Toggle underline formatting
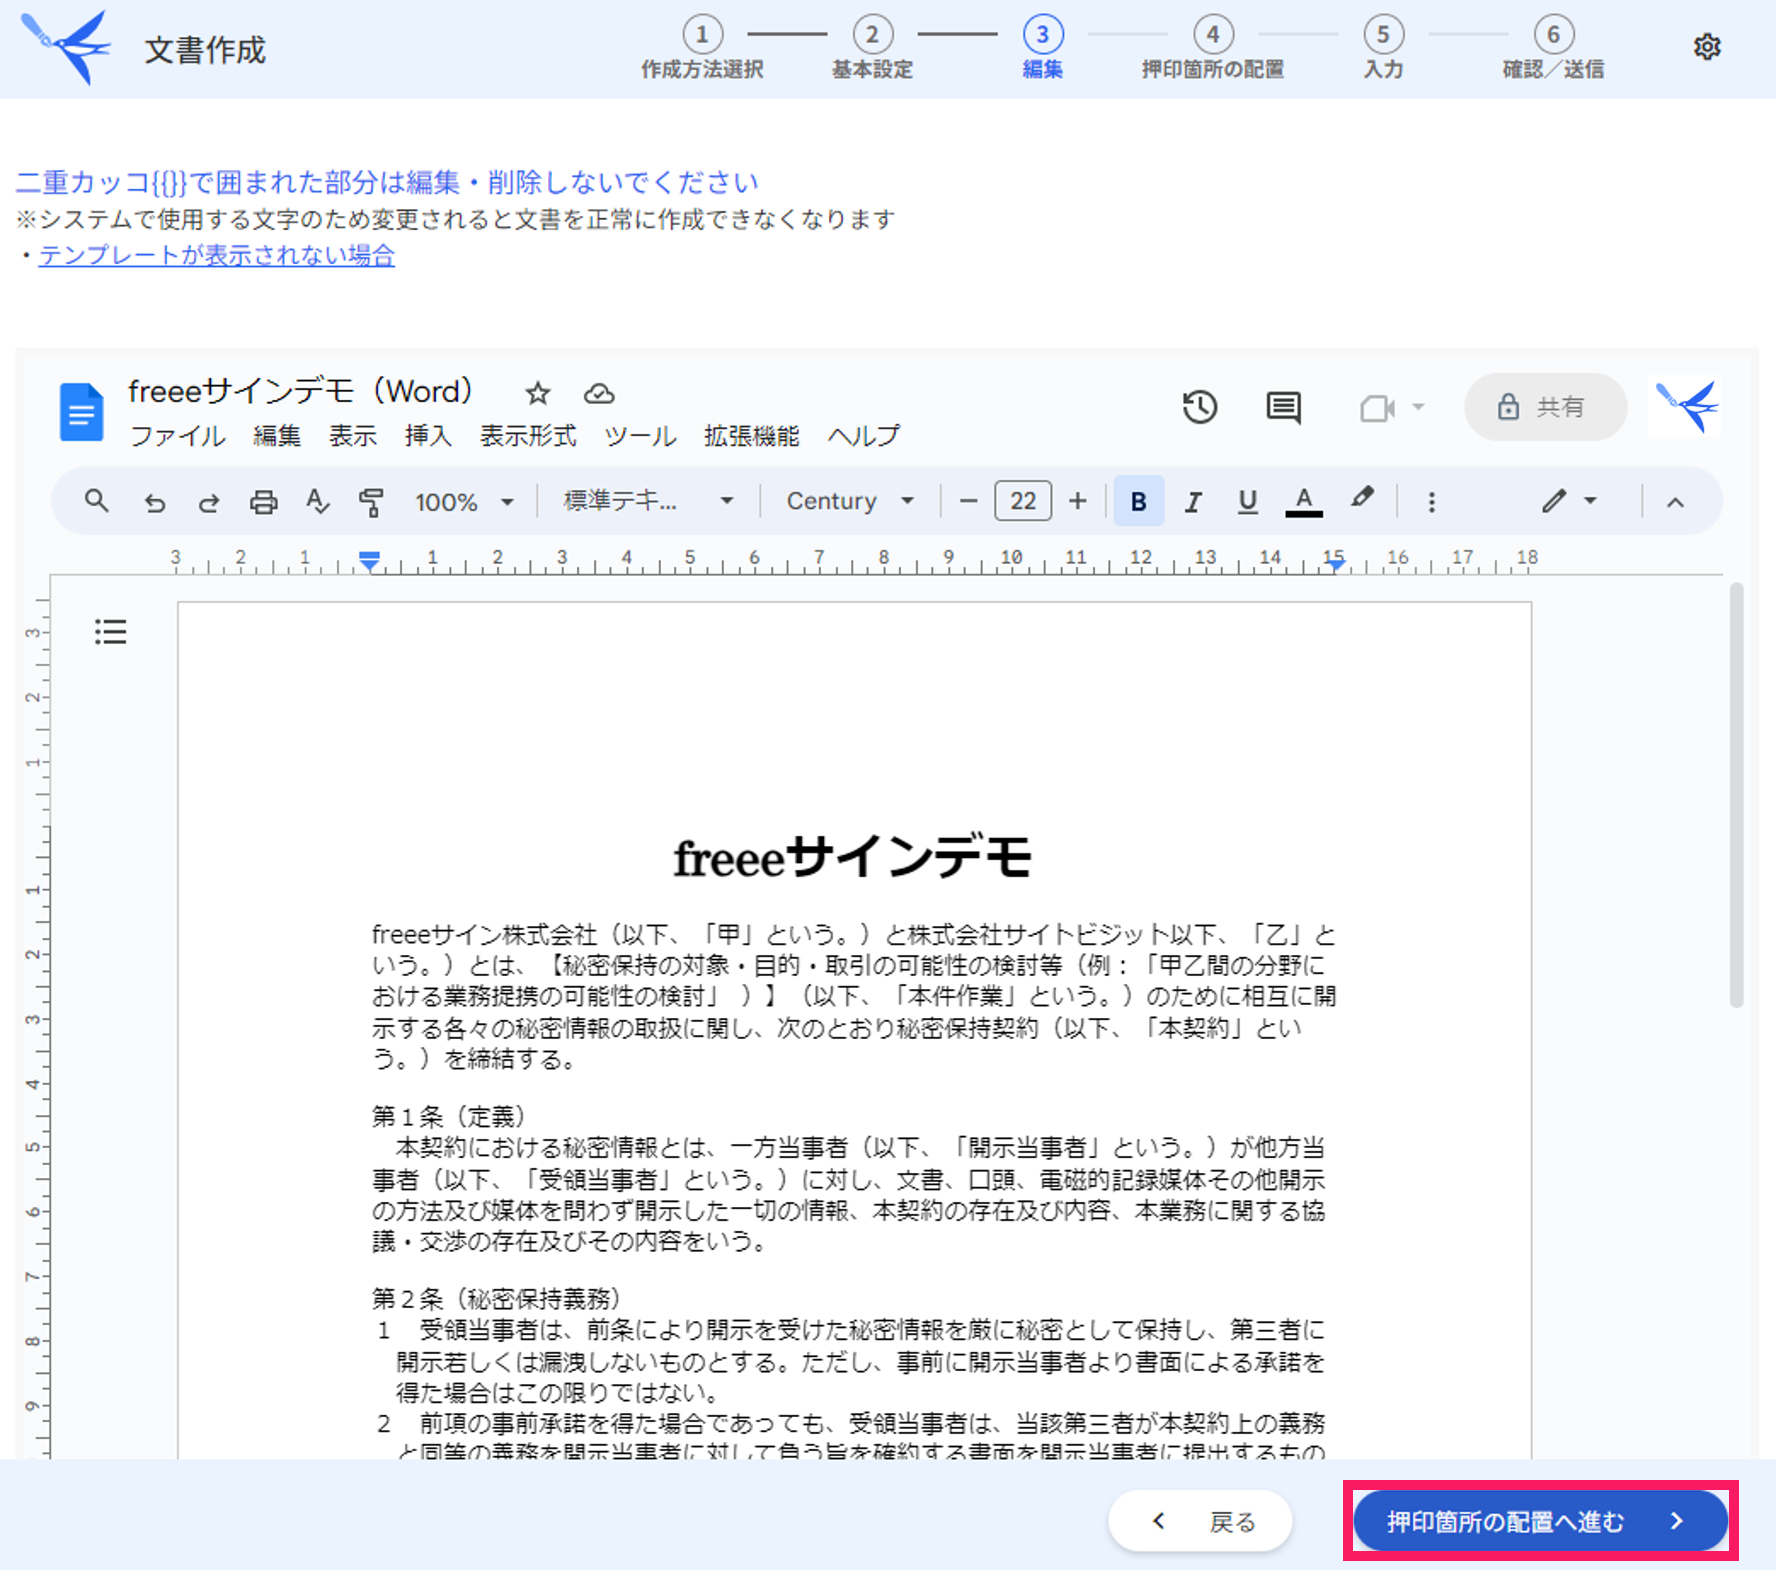Image resolution: width=1776 pixels, height=1570 pixels. point(1247,502)
